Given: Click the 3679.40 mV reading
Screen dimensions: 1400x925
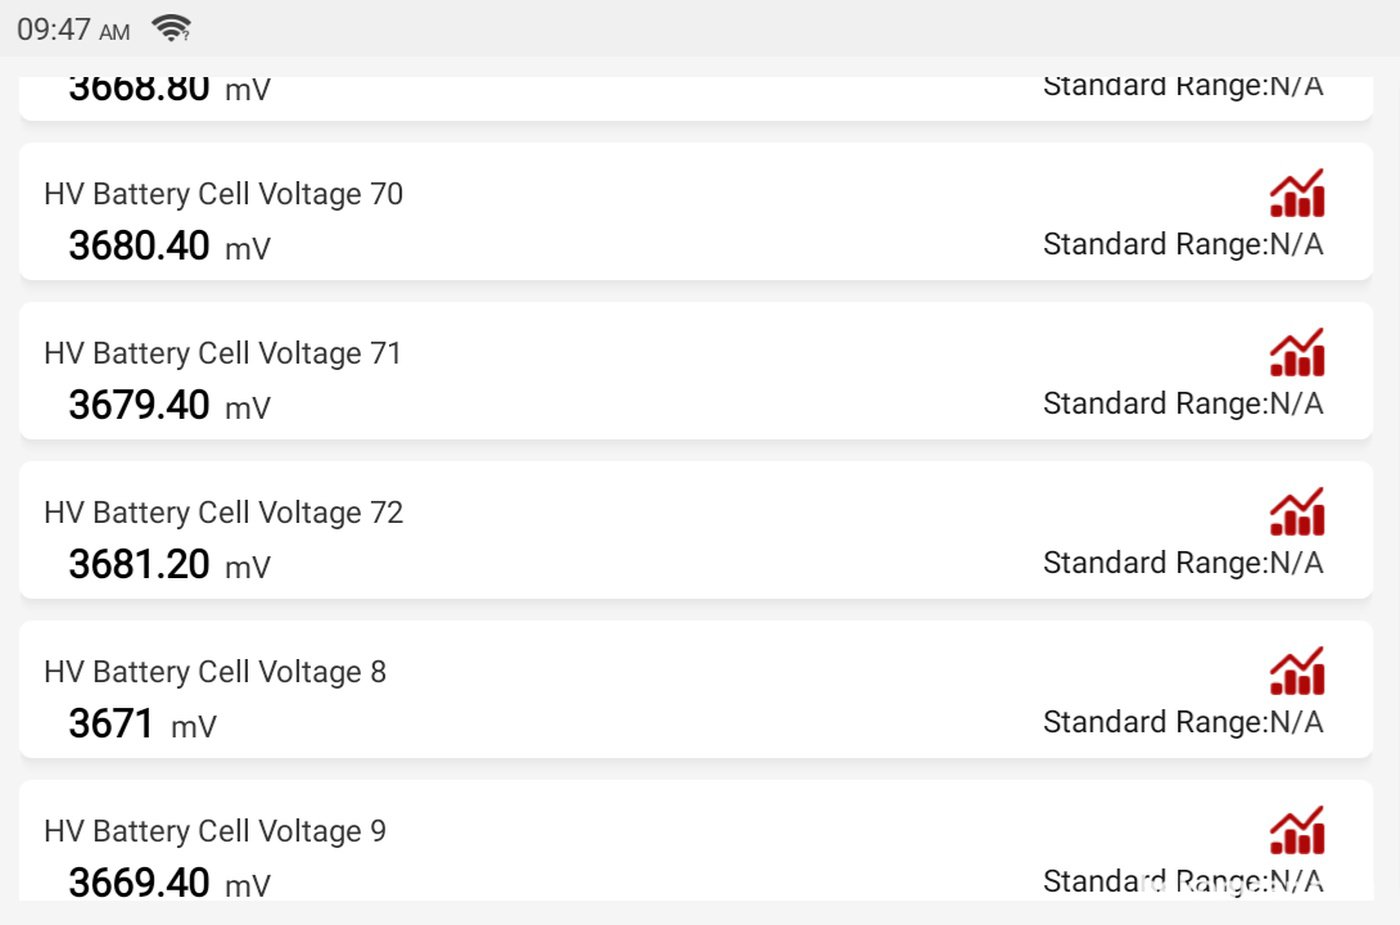Looking at the screenshot, I should coord(170,405).
